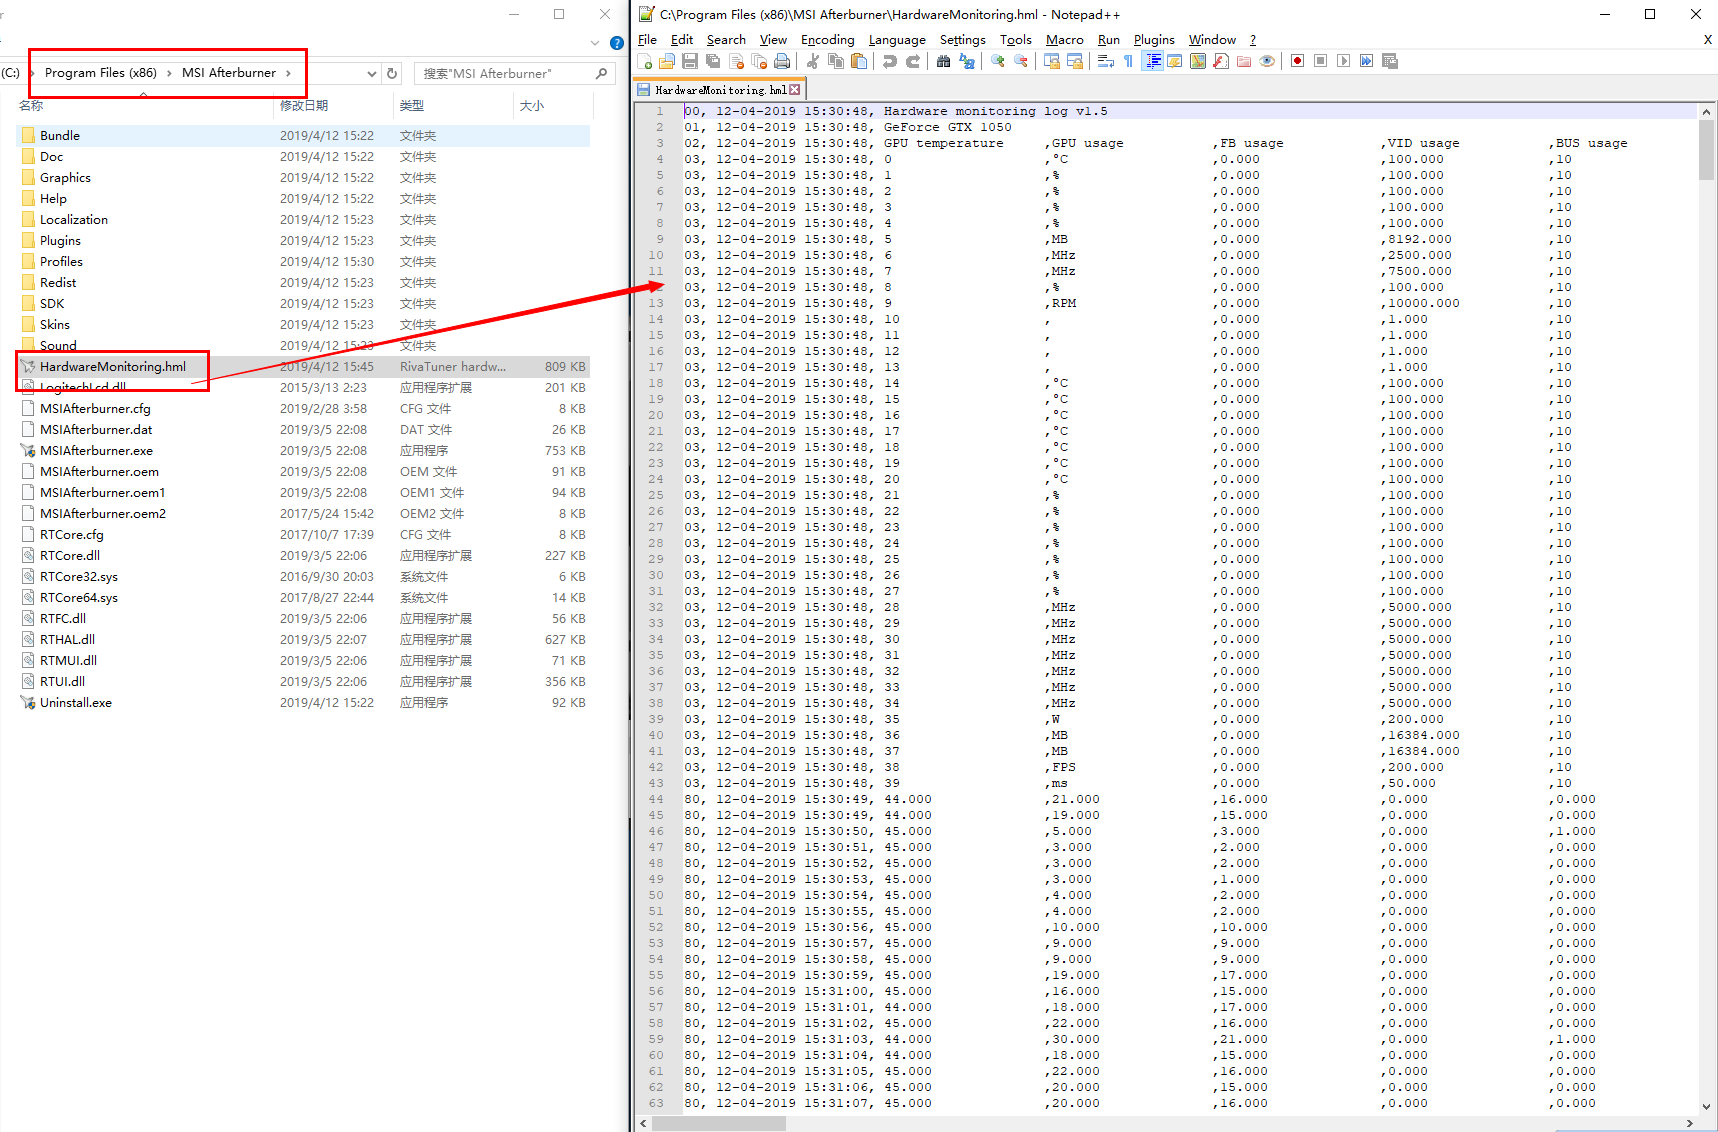Expand chevron after MSI Afterburner breadcrumb
Viewport: 1718px width, 1132px height.
pos(288,73)
